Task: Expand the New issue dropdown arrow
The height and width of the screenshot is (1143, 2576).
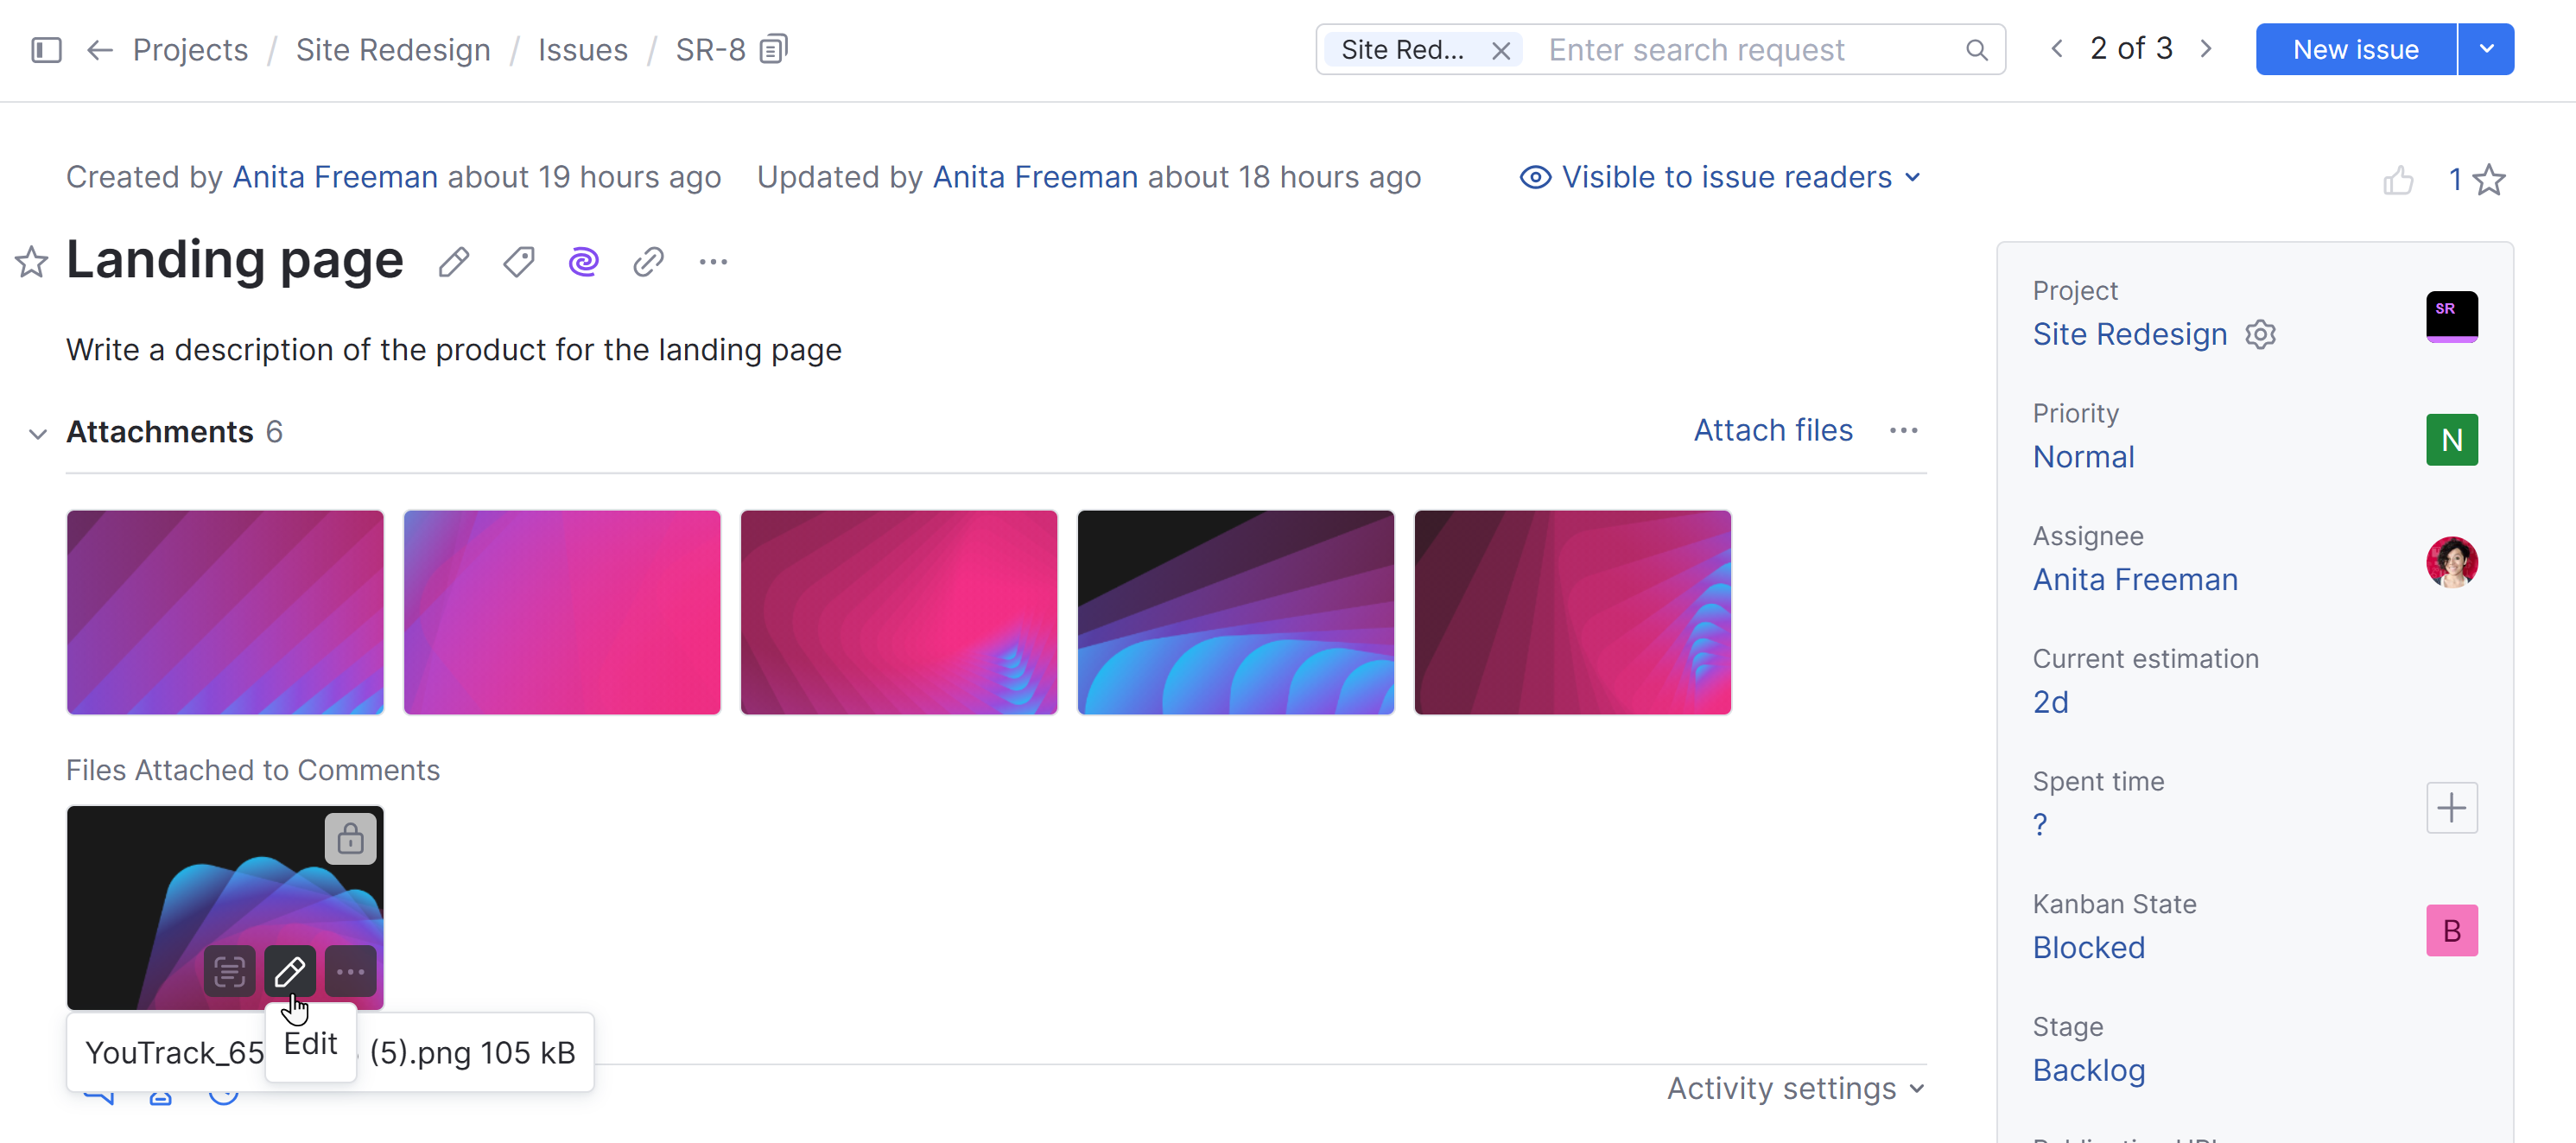Action: pyautogui.click(x=2485, y=48)
